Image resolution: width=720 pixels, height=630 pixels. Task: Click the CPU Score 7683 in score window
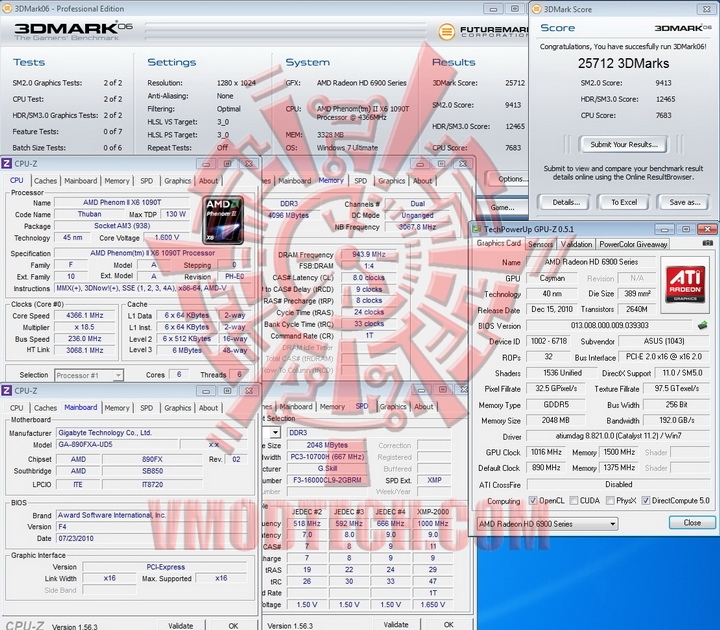tap(663, 115)
